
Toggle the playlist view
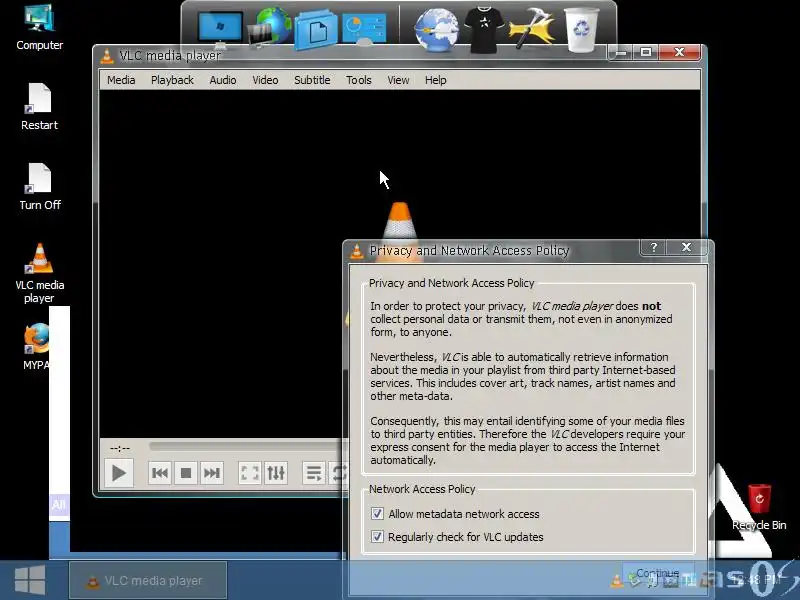click(314, 473)
